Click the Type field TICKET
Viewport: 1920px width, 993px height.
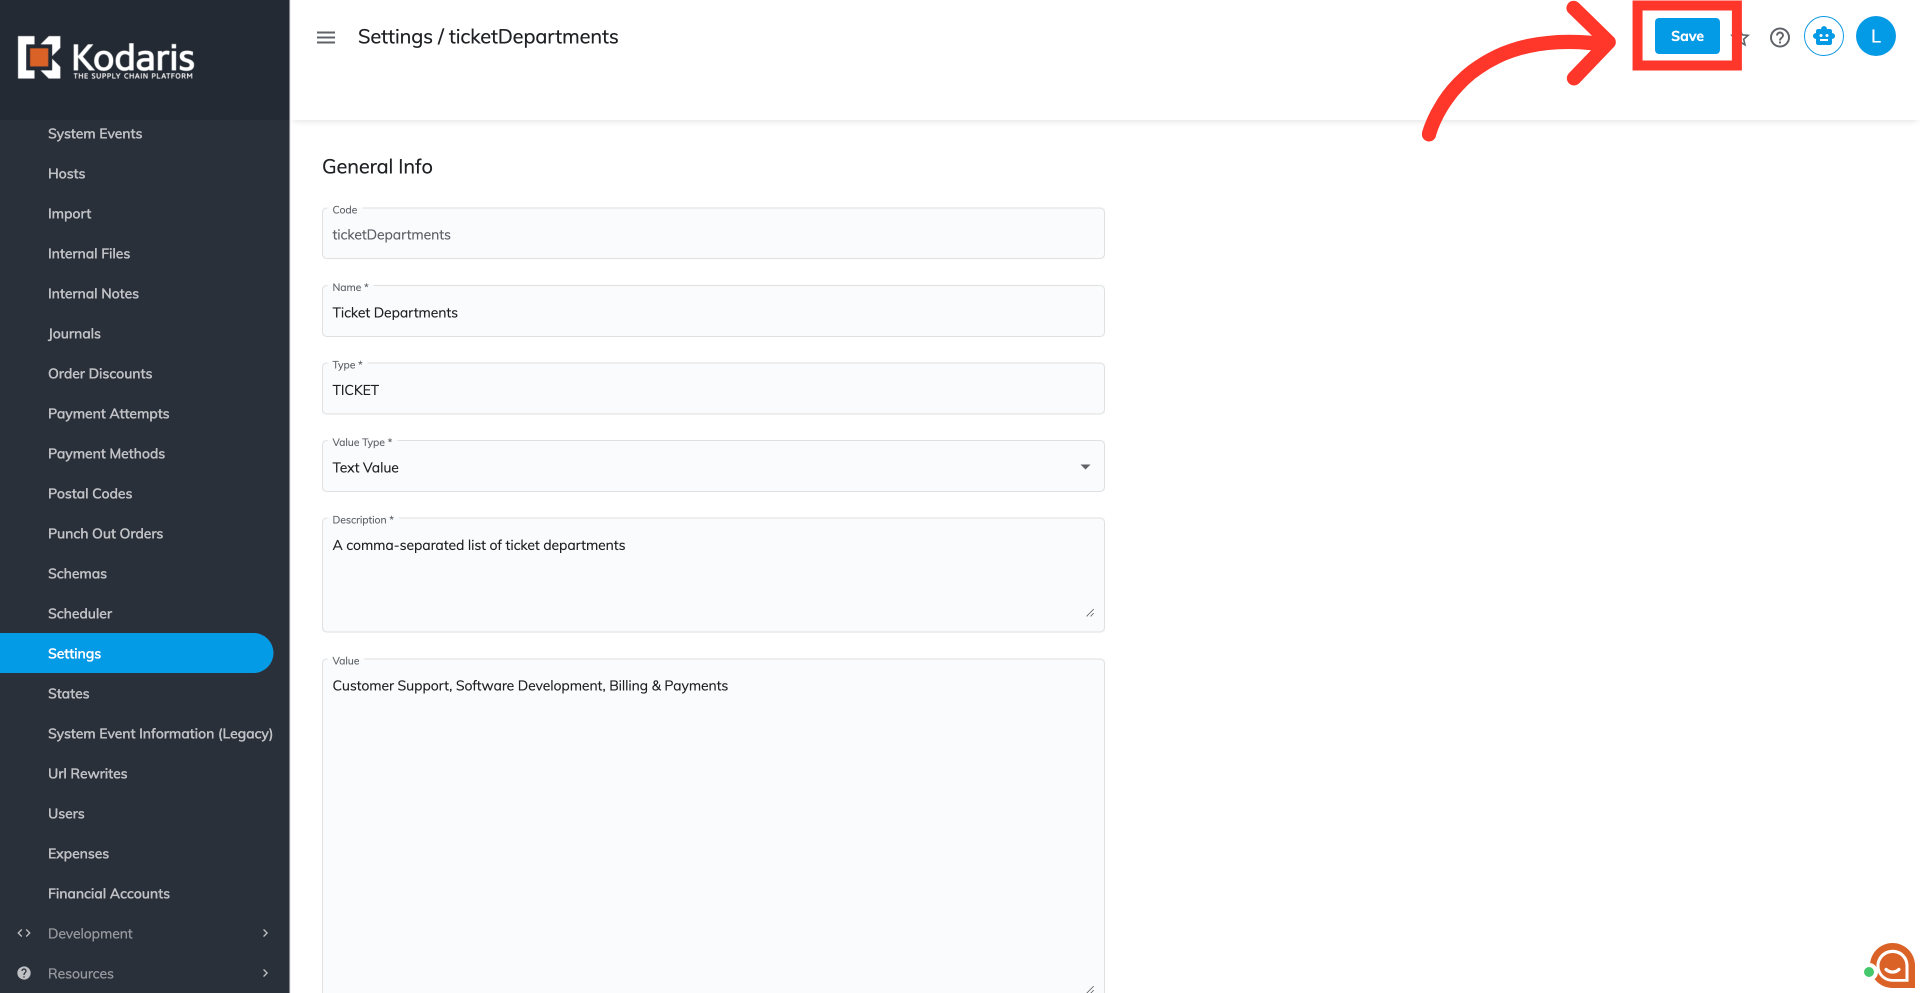[713, 389]
